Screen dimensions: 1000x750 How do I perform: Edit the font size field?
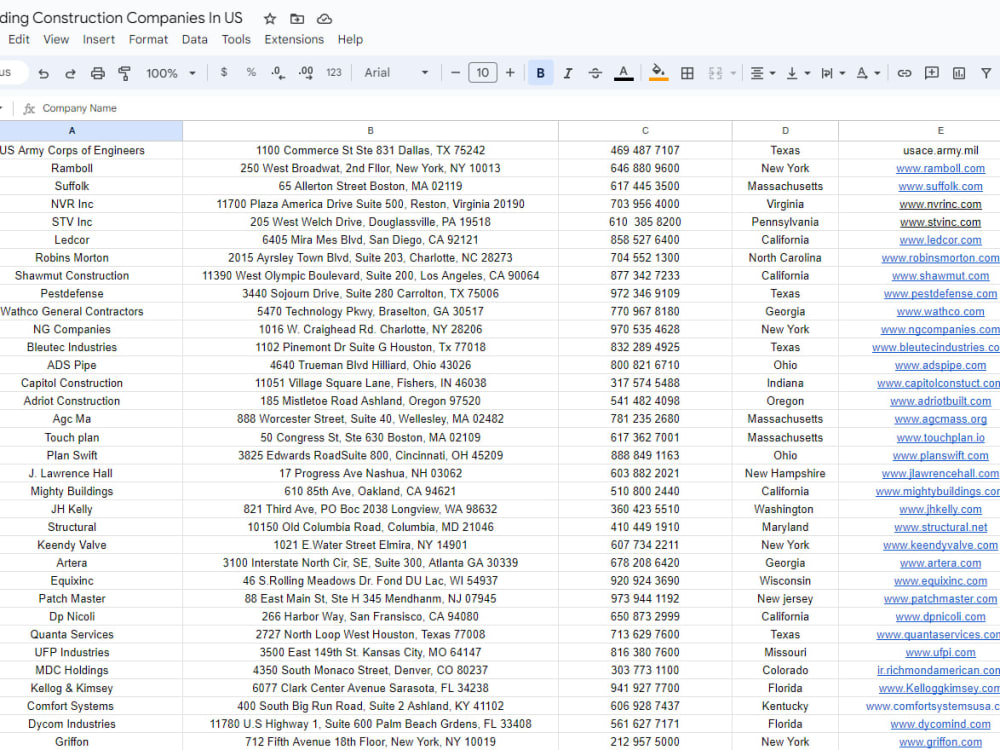coord(483,73)
